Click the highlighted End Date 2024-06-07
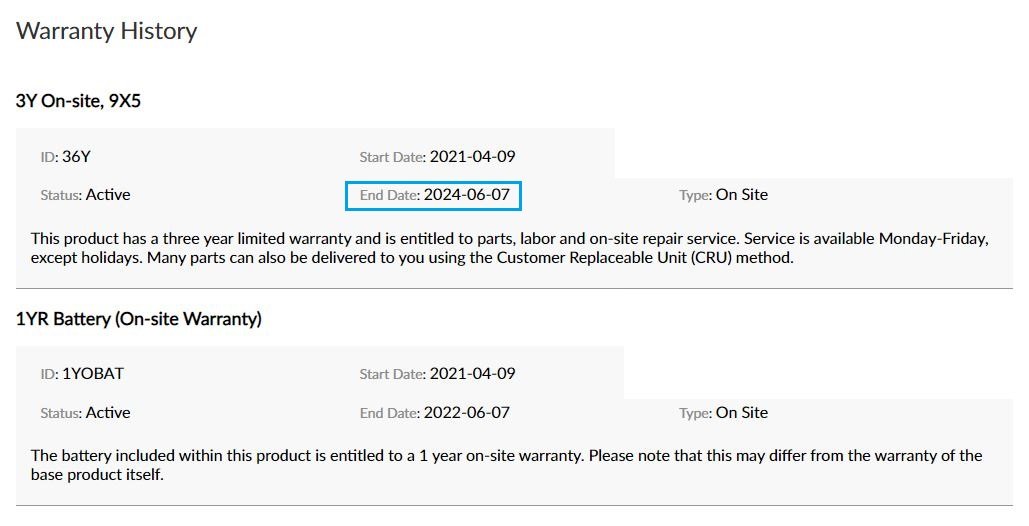 click(434, 195)
